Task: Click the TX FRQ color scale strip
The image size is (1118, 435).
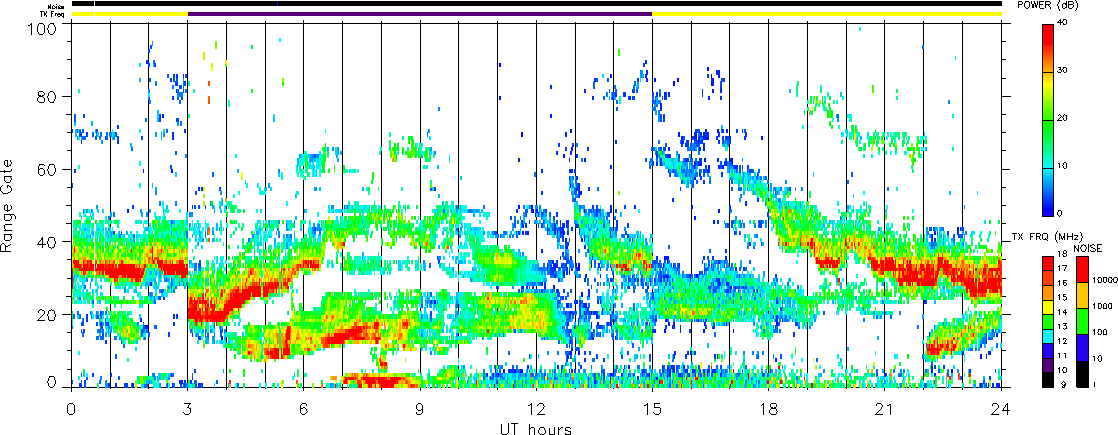Action: click(1048, 321)
